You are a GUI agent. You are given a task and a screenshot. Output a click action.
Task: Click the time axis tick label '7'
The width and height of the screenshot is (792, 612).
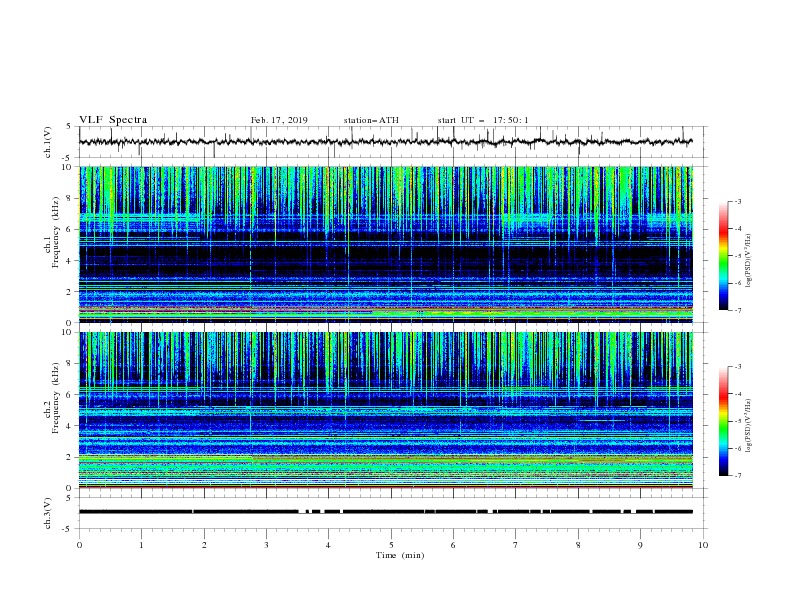click(515, 545)
